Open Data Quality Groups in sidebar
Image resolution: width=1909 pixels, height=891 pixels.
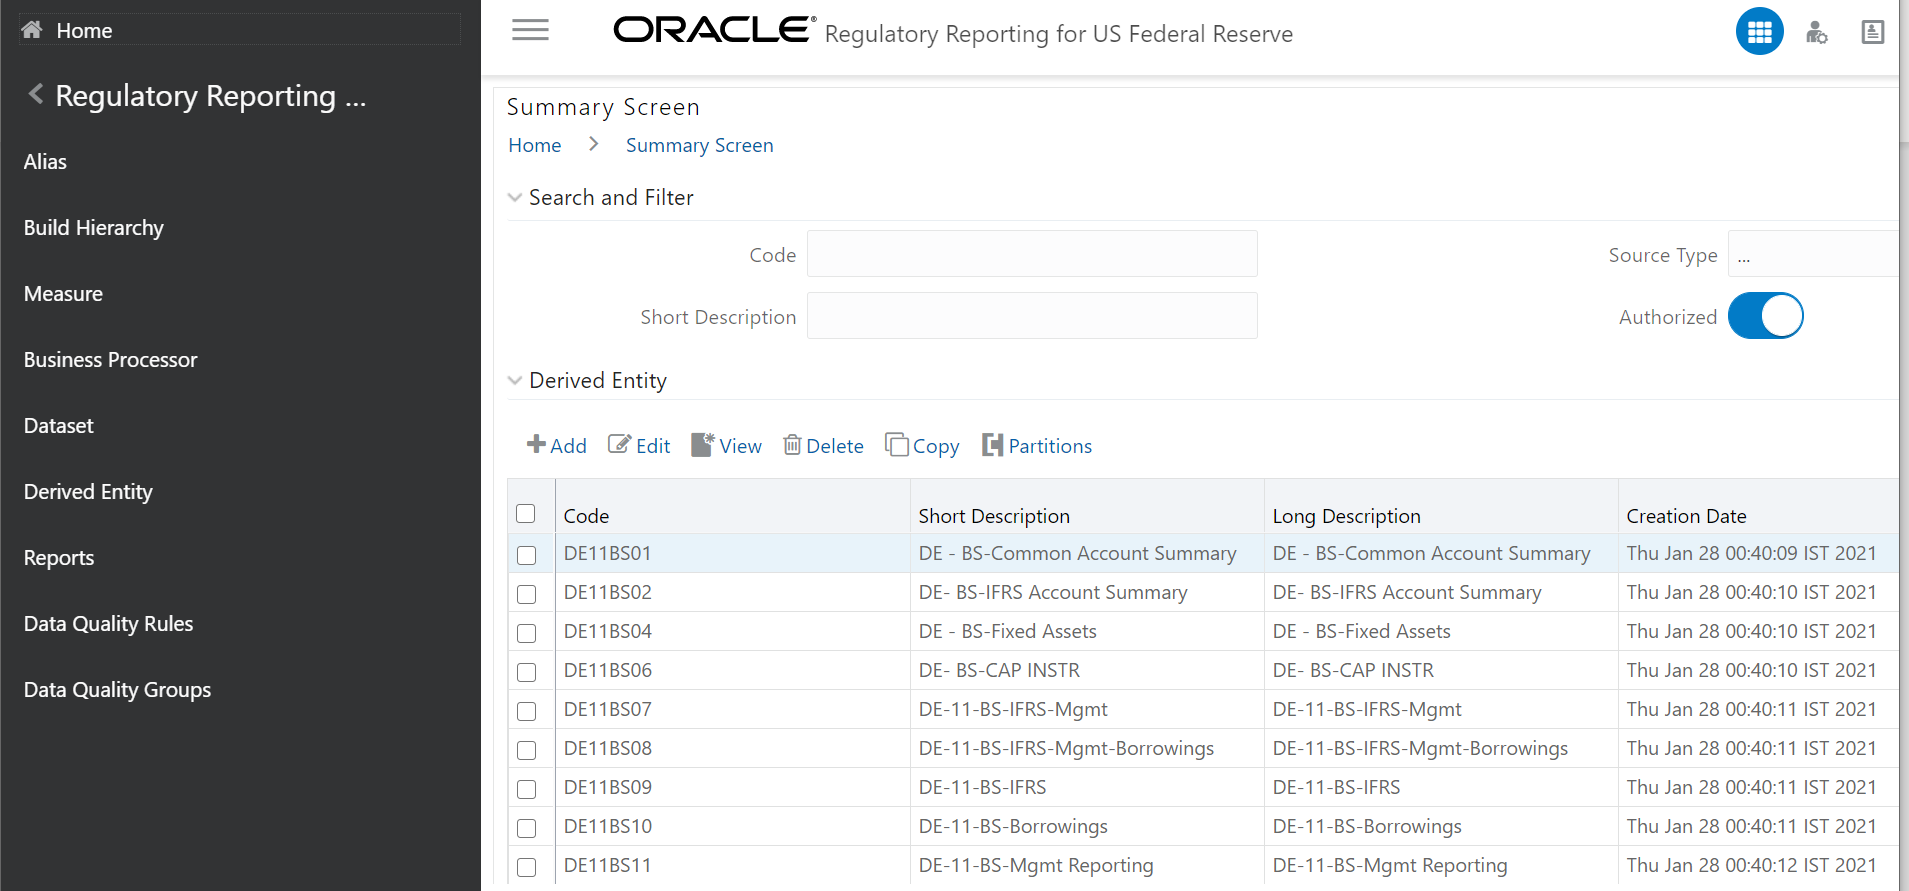click(117, 690)
